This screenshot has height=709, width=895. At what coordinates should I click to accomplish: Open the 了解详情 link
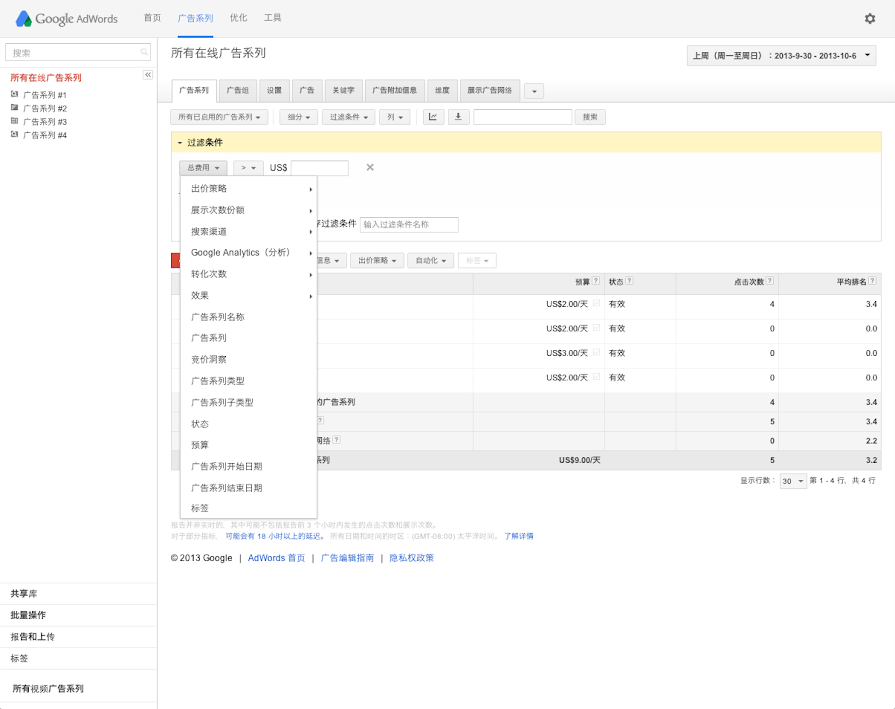pos(518,536)
